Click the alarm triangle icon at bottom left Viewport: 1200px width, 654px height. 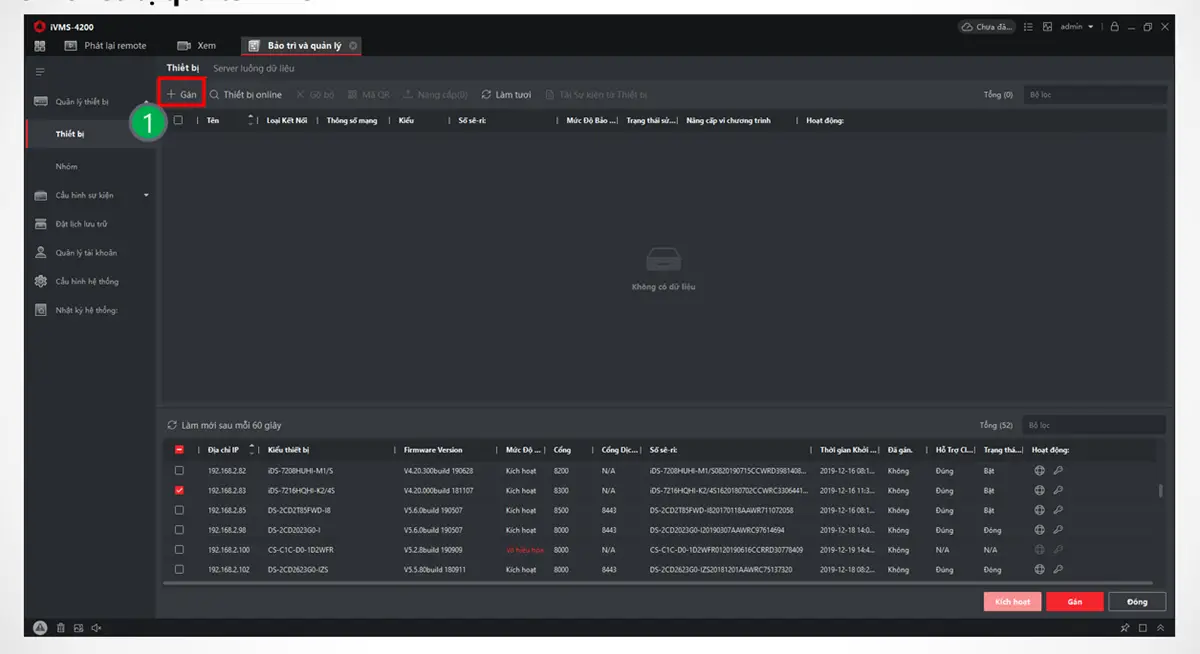click(x=40, y=628)
